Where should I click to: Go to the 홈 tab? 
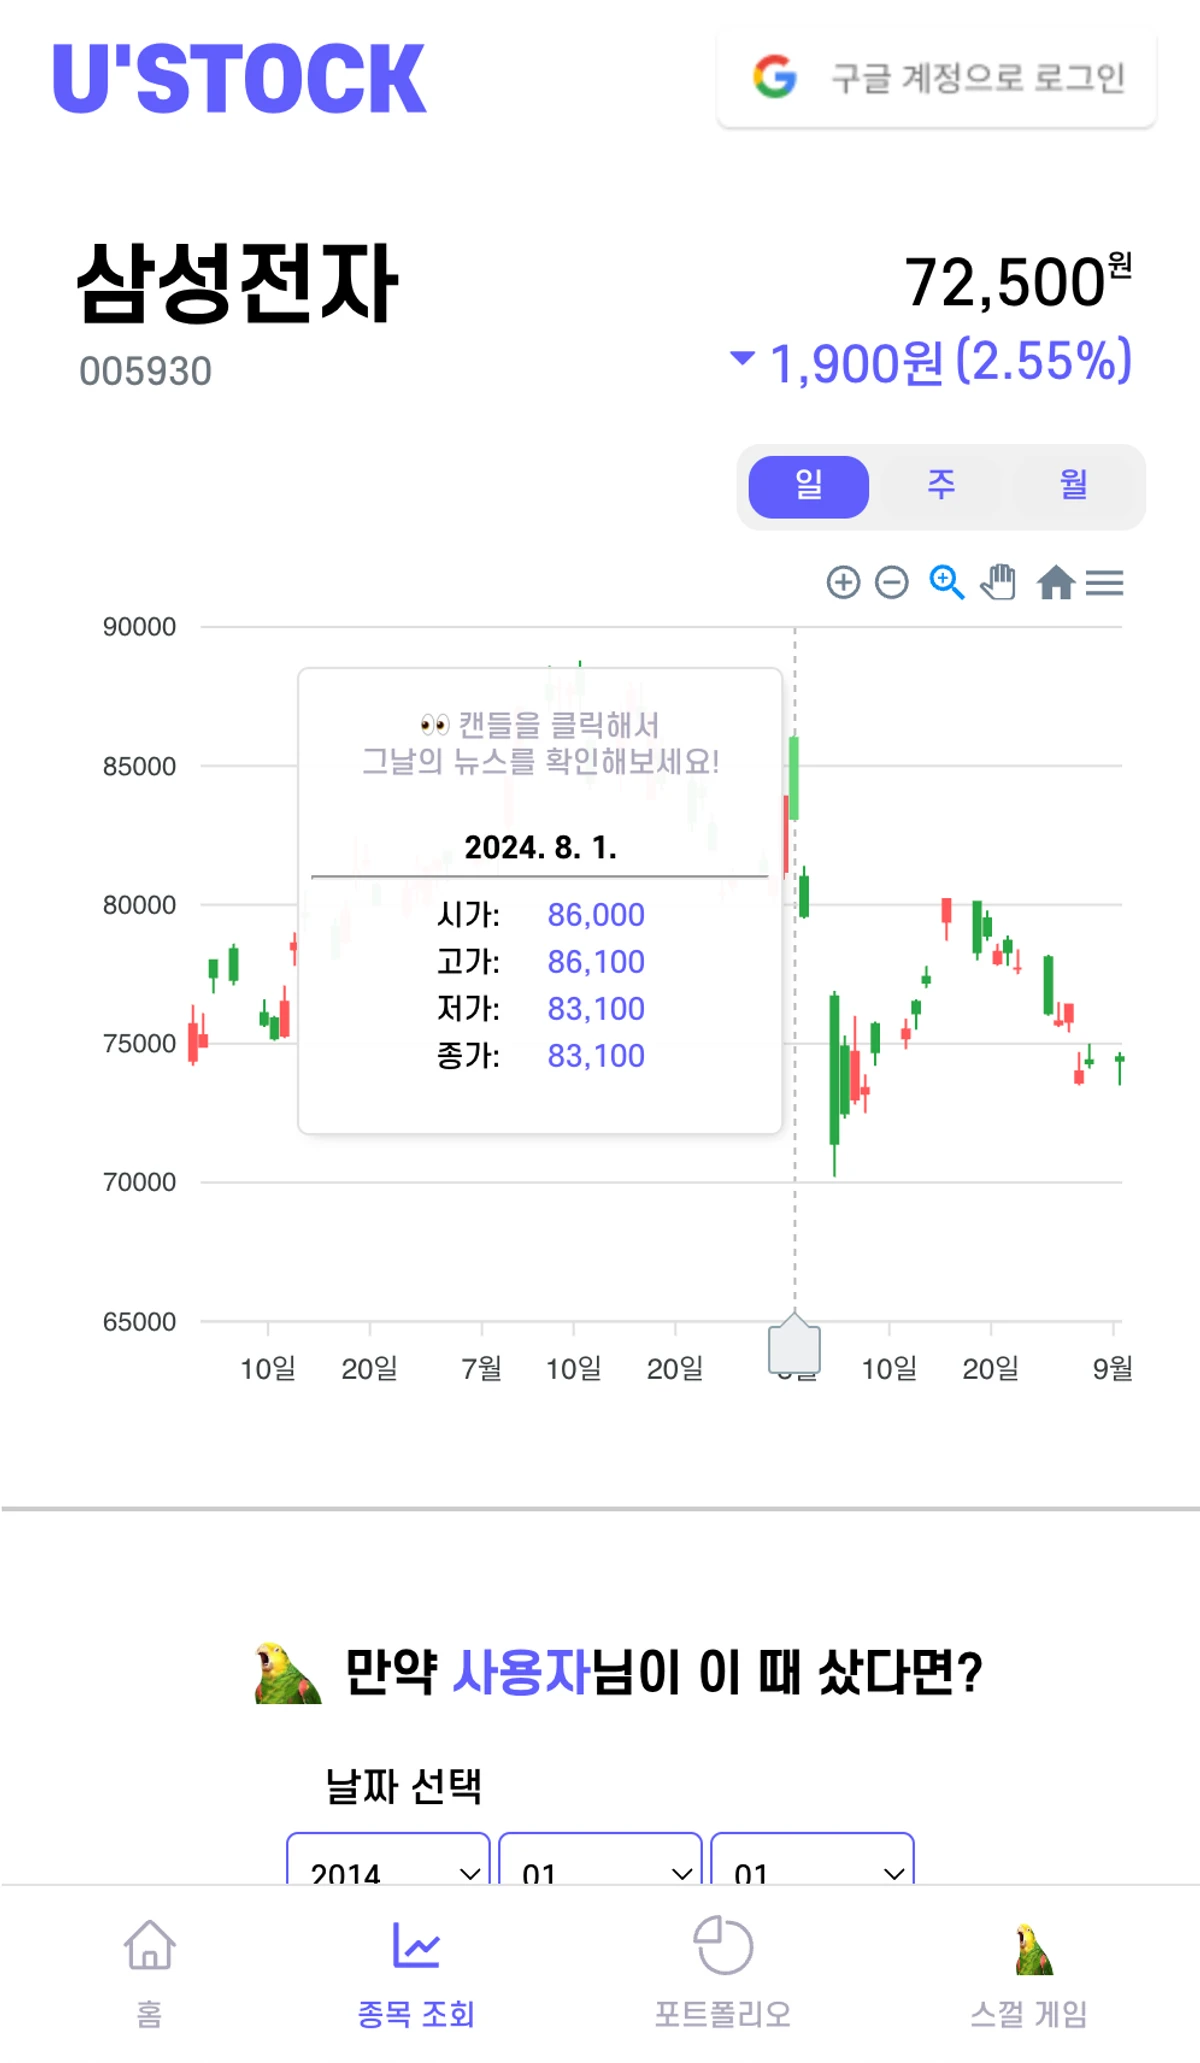[149, 1973]
